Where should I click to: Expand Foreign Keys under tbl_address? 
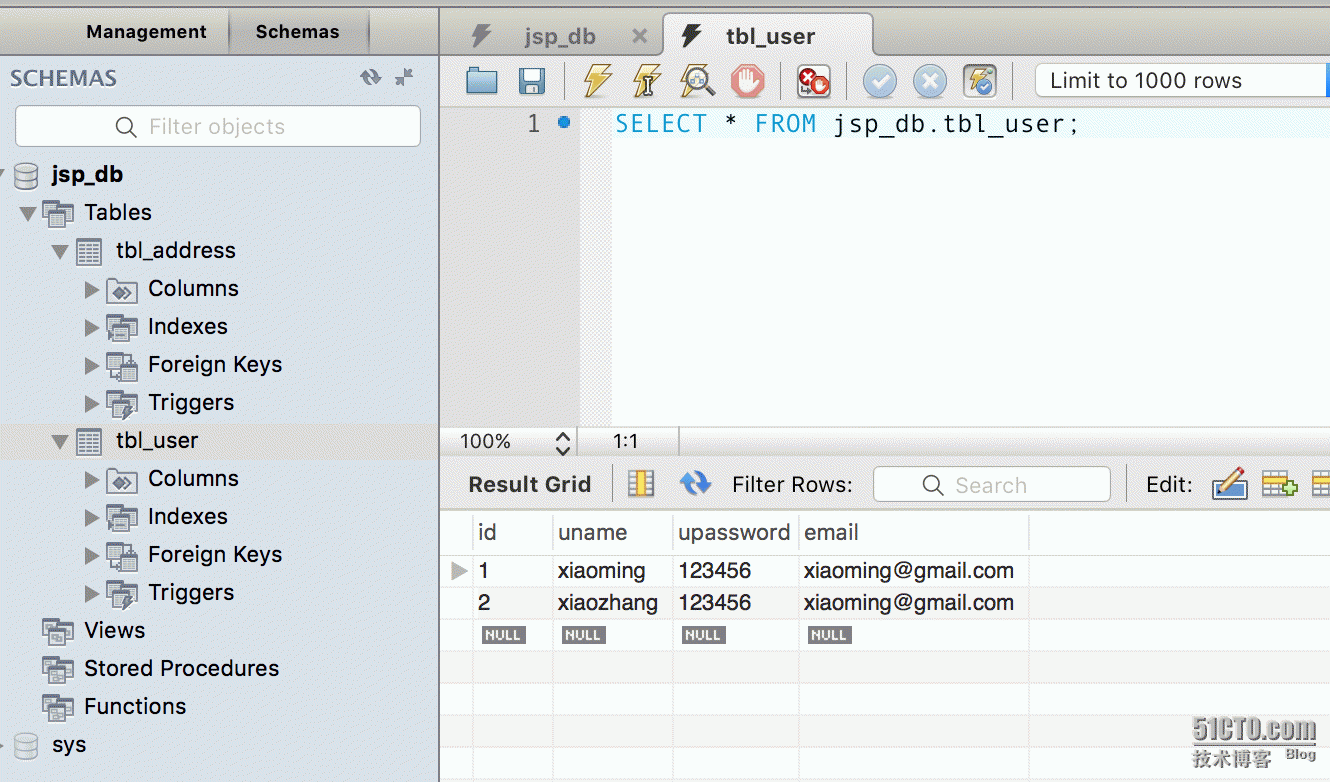[92, 365]
